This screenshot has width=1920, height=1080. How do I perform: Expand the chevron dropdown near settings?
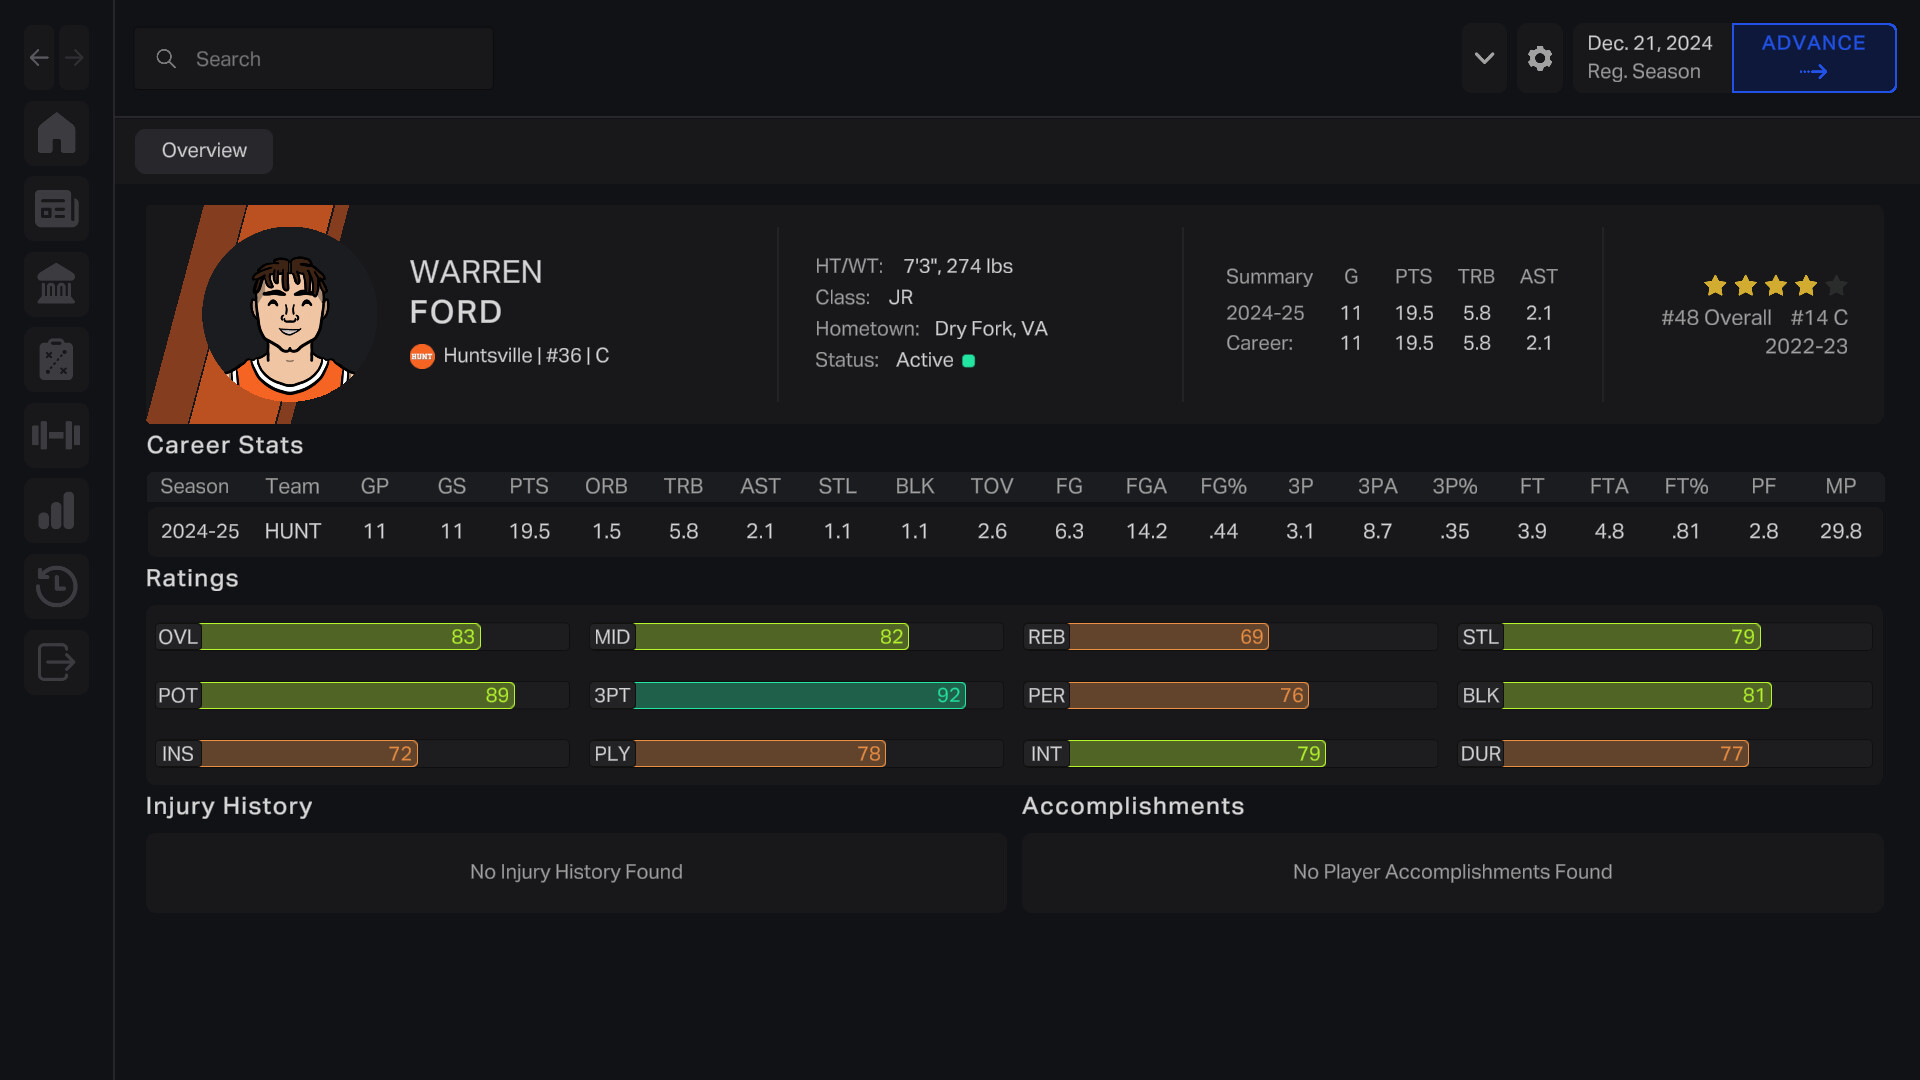(1484, 58)
